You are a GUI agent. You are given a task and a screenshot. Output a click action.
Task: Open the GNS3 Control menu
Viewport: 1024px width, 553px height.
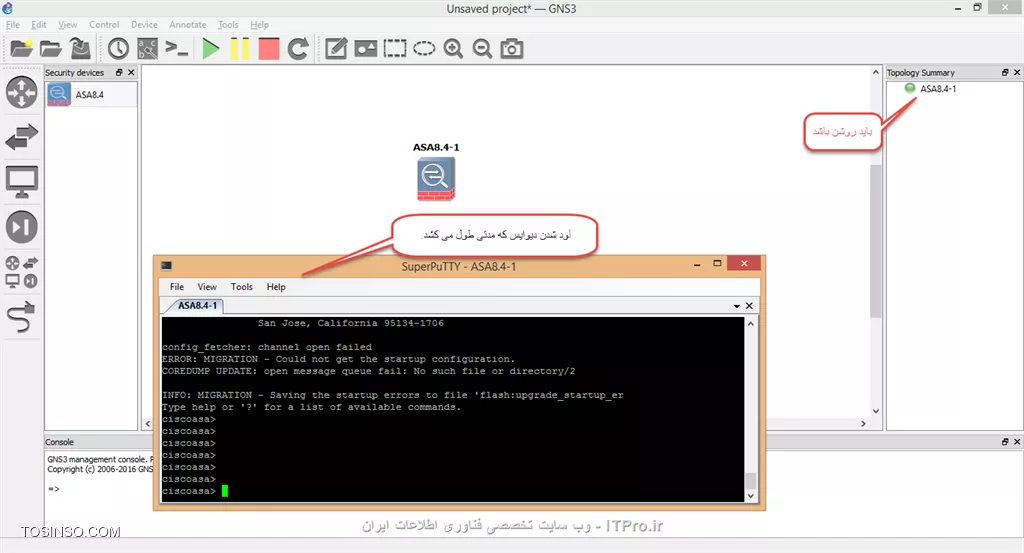[x=104, y=25]
